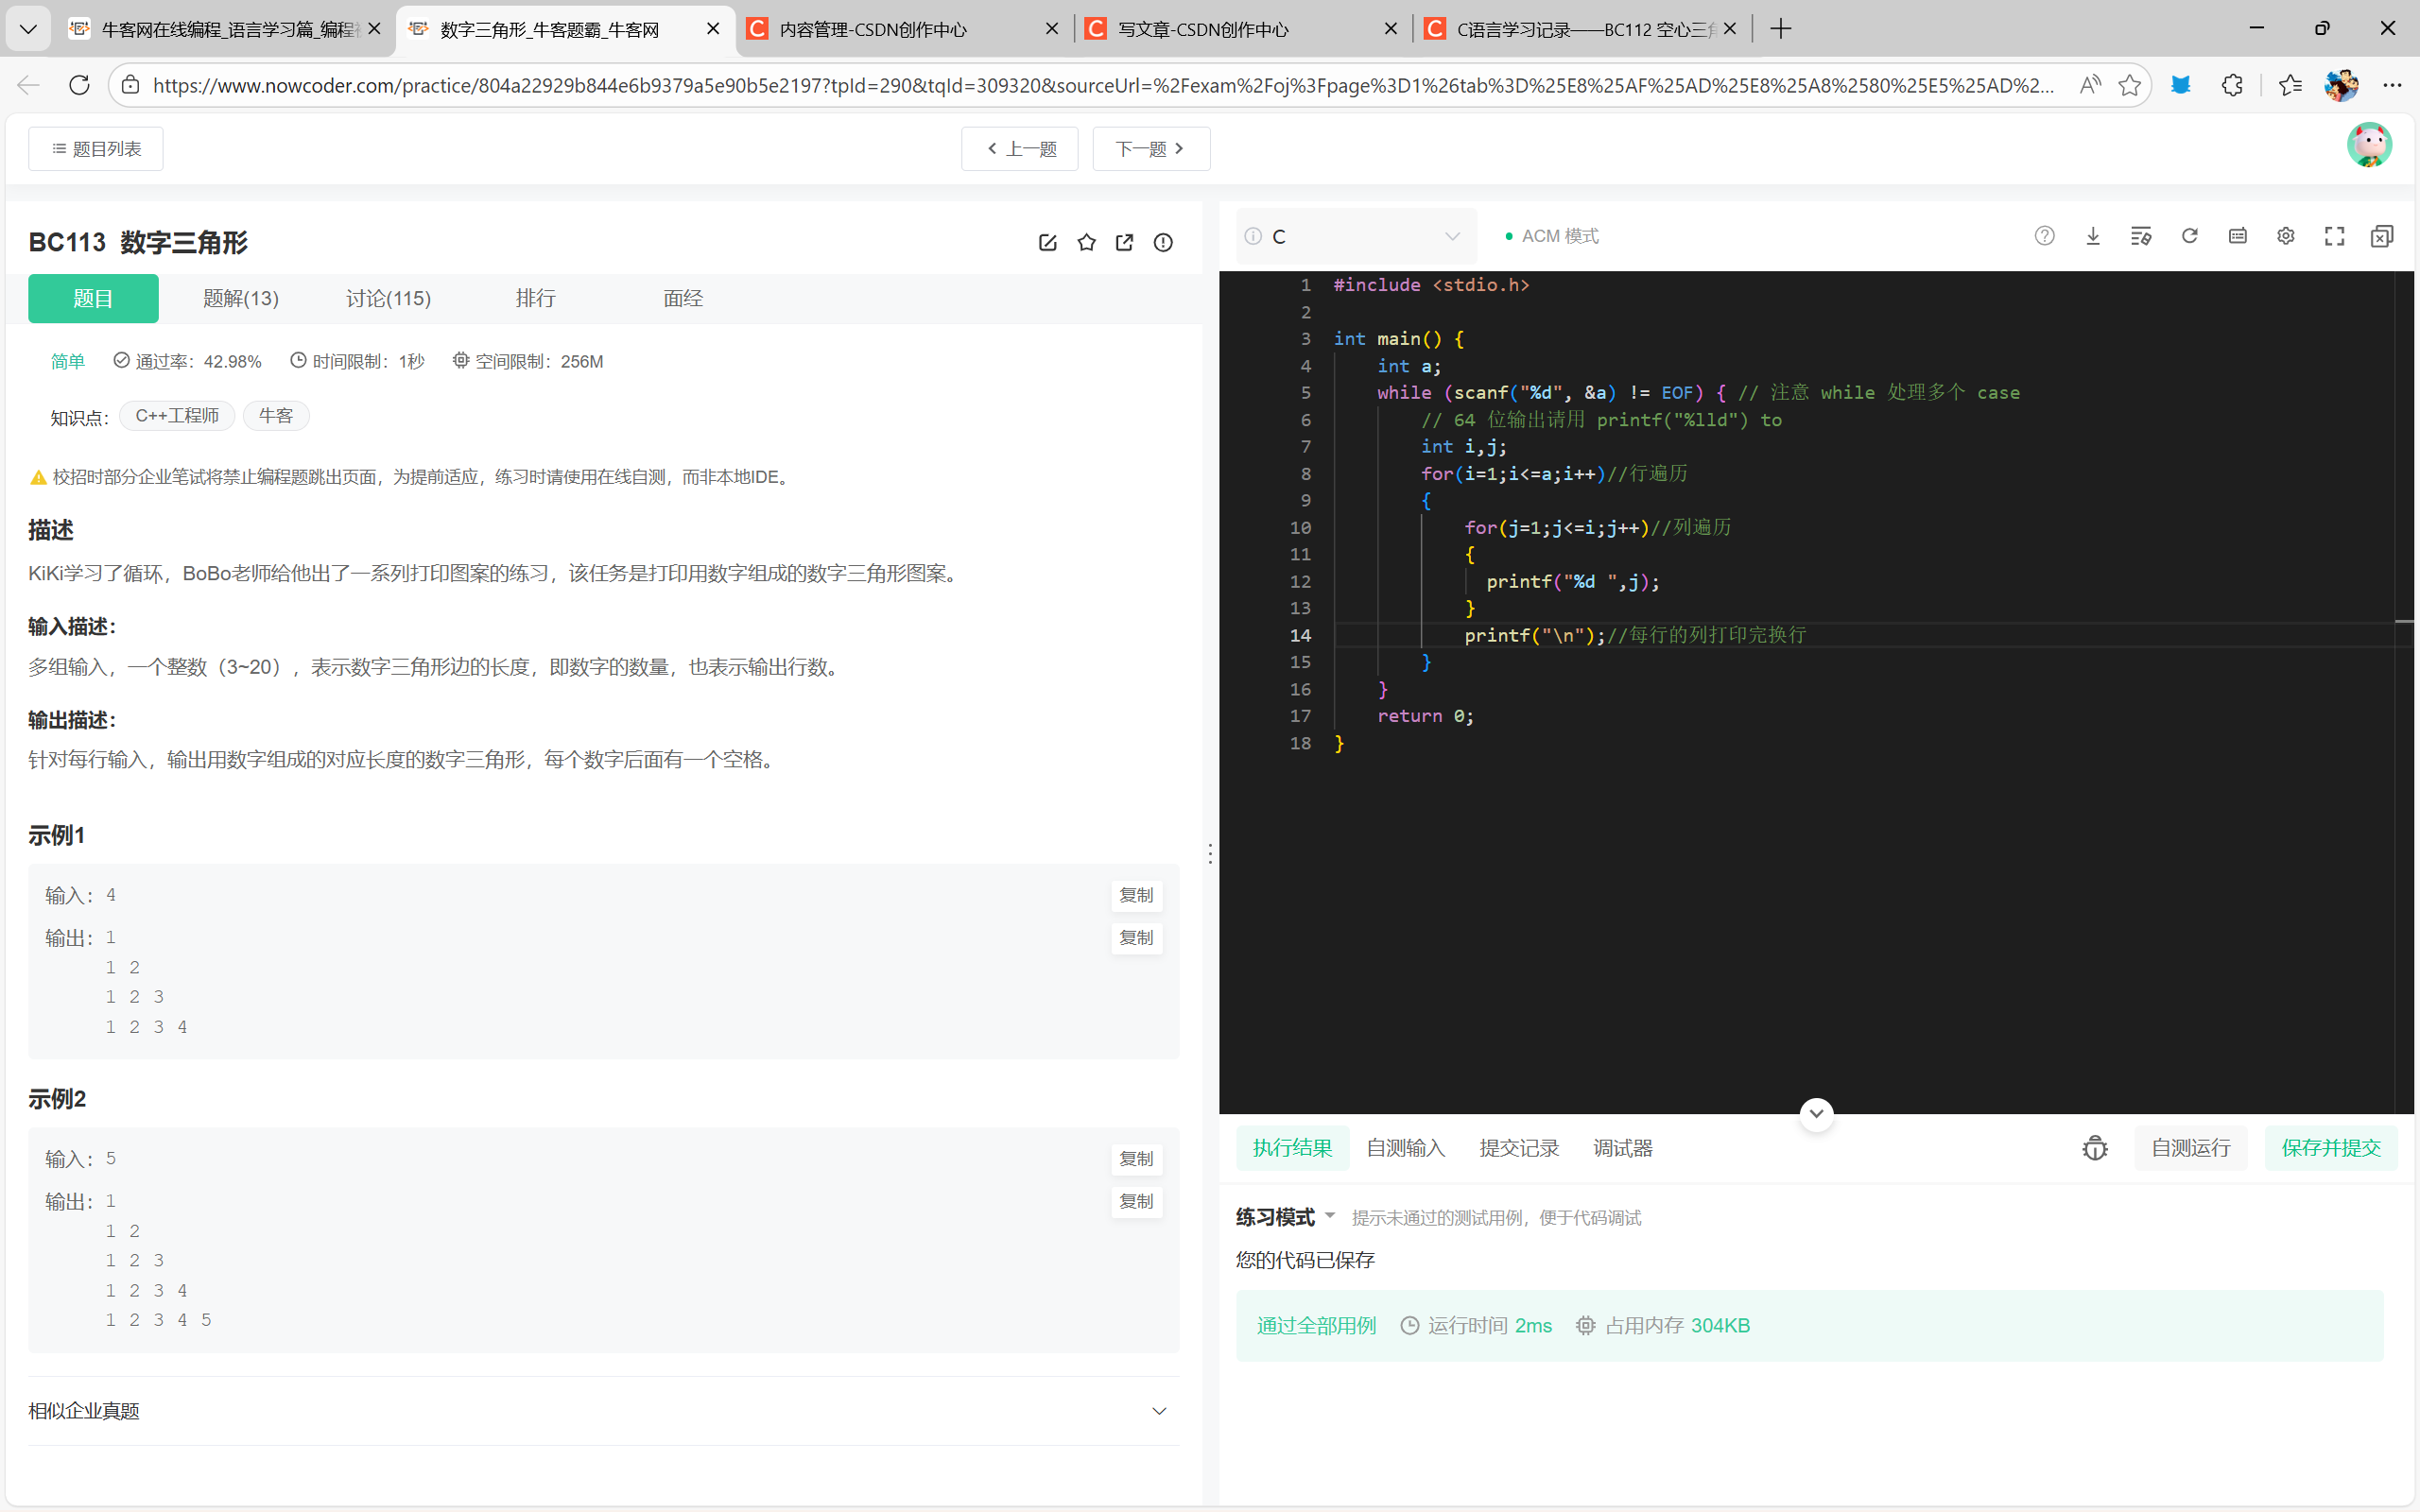The image size is (2420, 1512).
Task: Select the 自测输入 tab
Action: coord(1405,1148)
